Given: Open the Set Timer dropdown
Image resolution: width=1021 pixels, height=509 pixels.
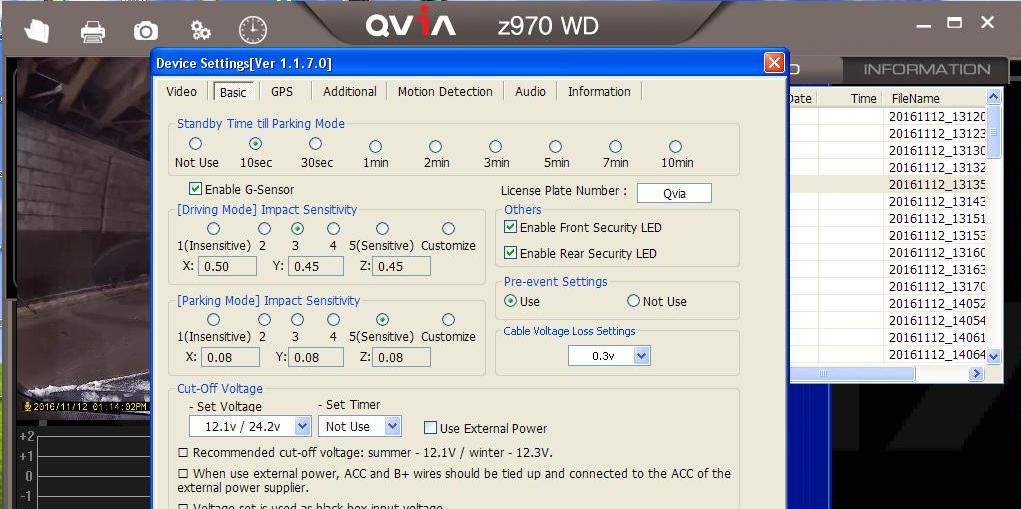Looking at the screenshot, I should [392, 426].
